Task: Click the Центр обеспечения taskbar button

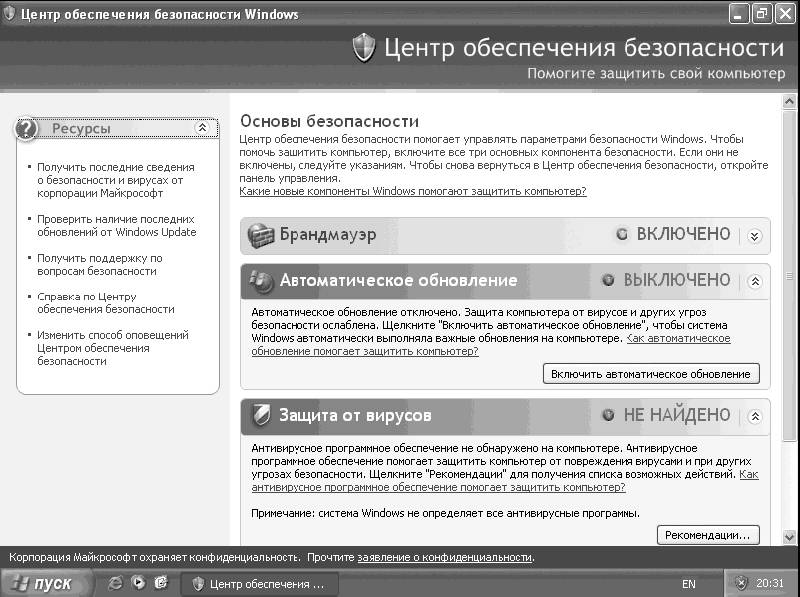Action: click(x=260, y=584)
